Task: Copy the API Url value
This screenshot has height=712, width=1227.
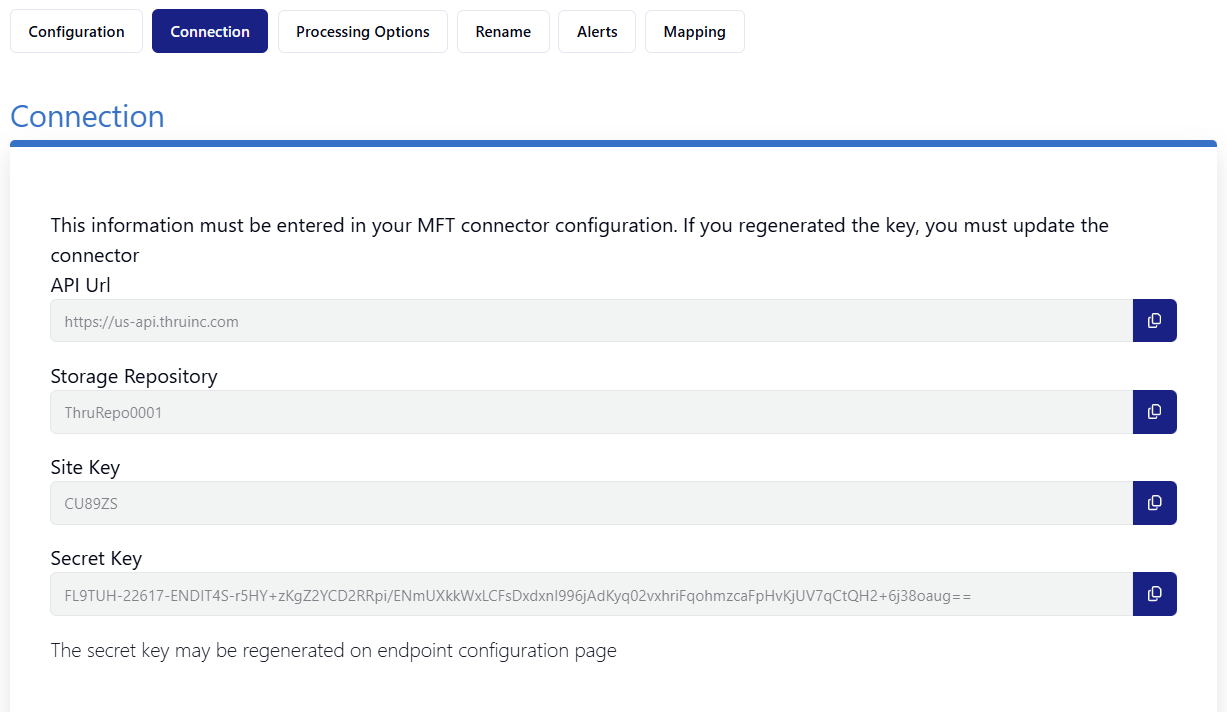Action: tap(1154, 321)
